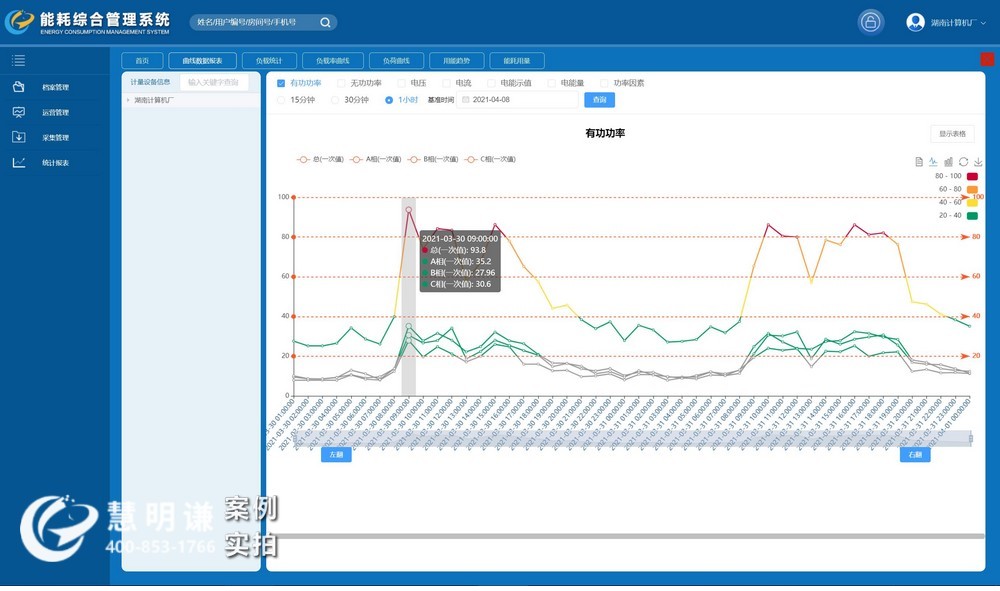Open the 基准时间 date picker
Viewport: 1000px width, 591px height.
[x=518, y=100]
